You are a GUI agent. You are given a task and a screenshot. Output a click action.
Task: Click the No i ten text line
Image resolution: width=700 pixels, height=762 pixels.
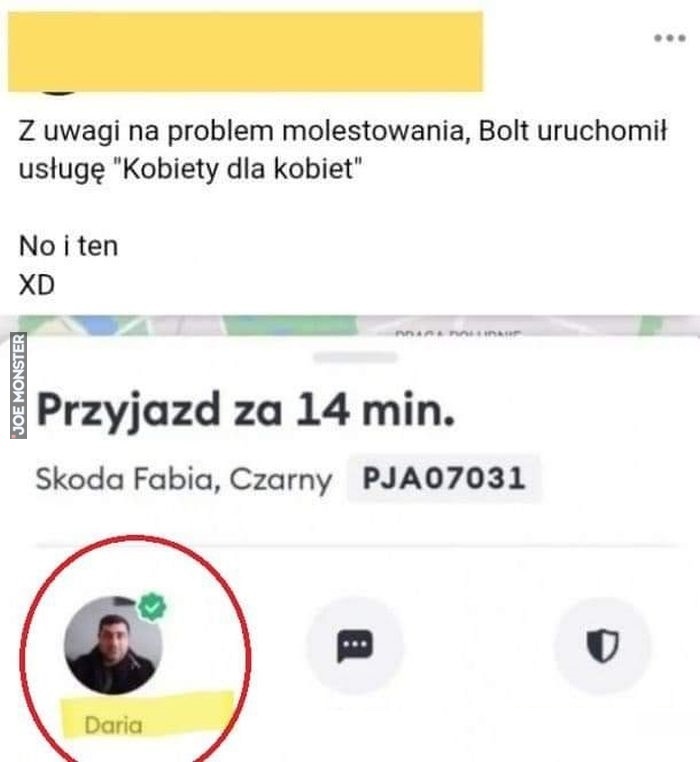click(69, 246)
